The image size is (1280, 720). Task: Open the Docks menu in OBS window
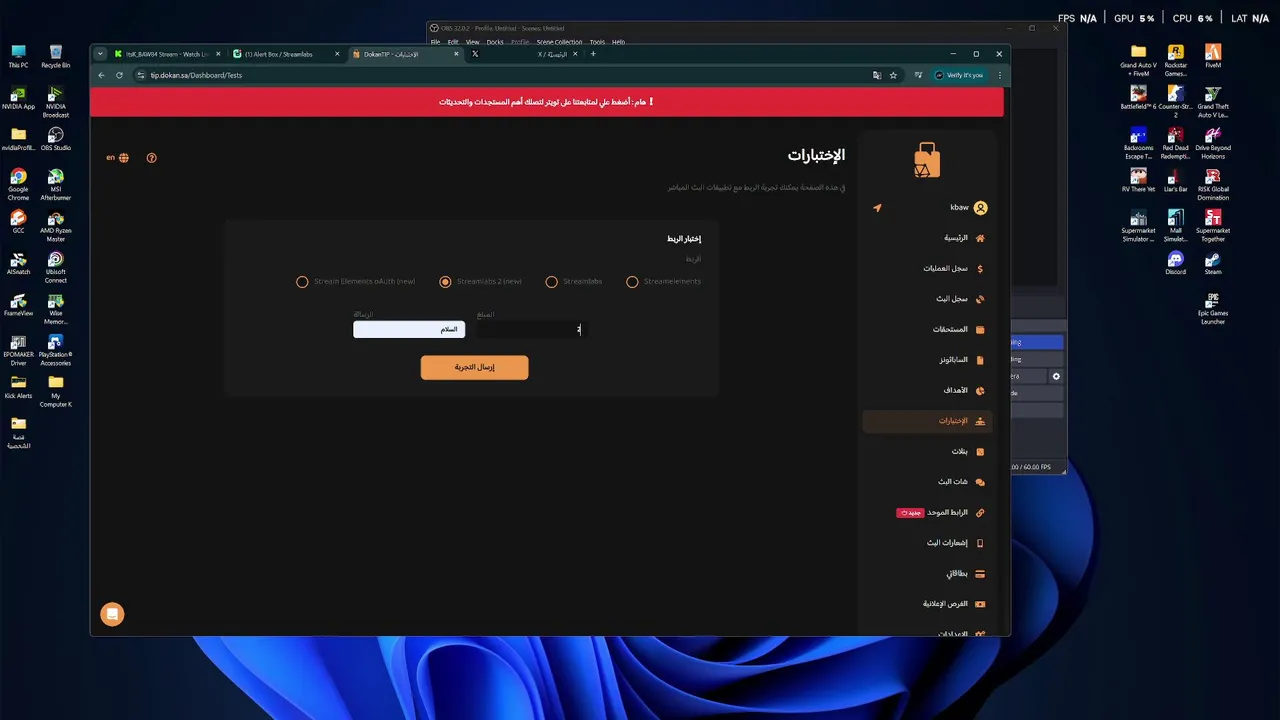point(495,42)
